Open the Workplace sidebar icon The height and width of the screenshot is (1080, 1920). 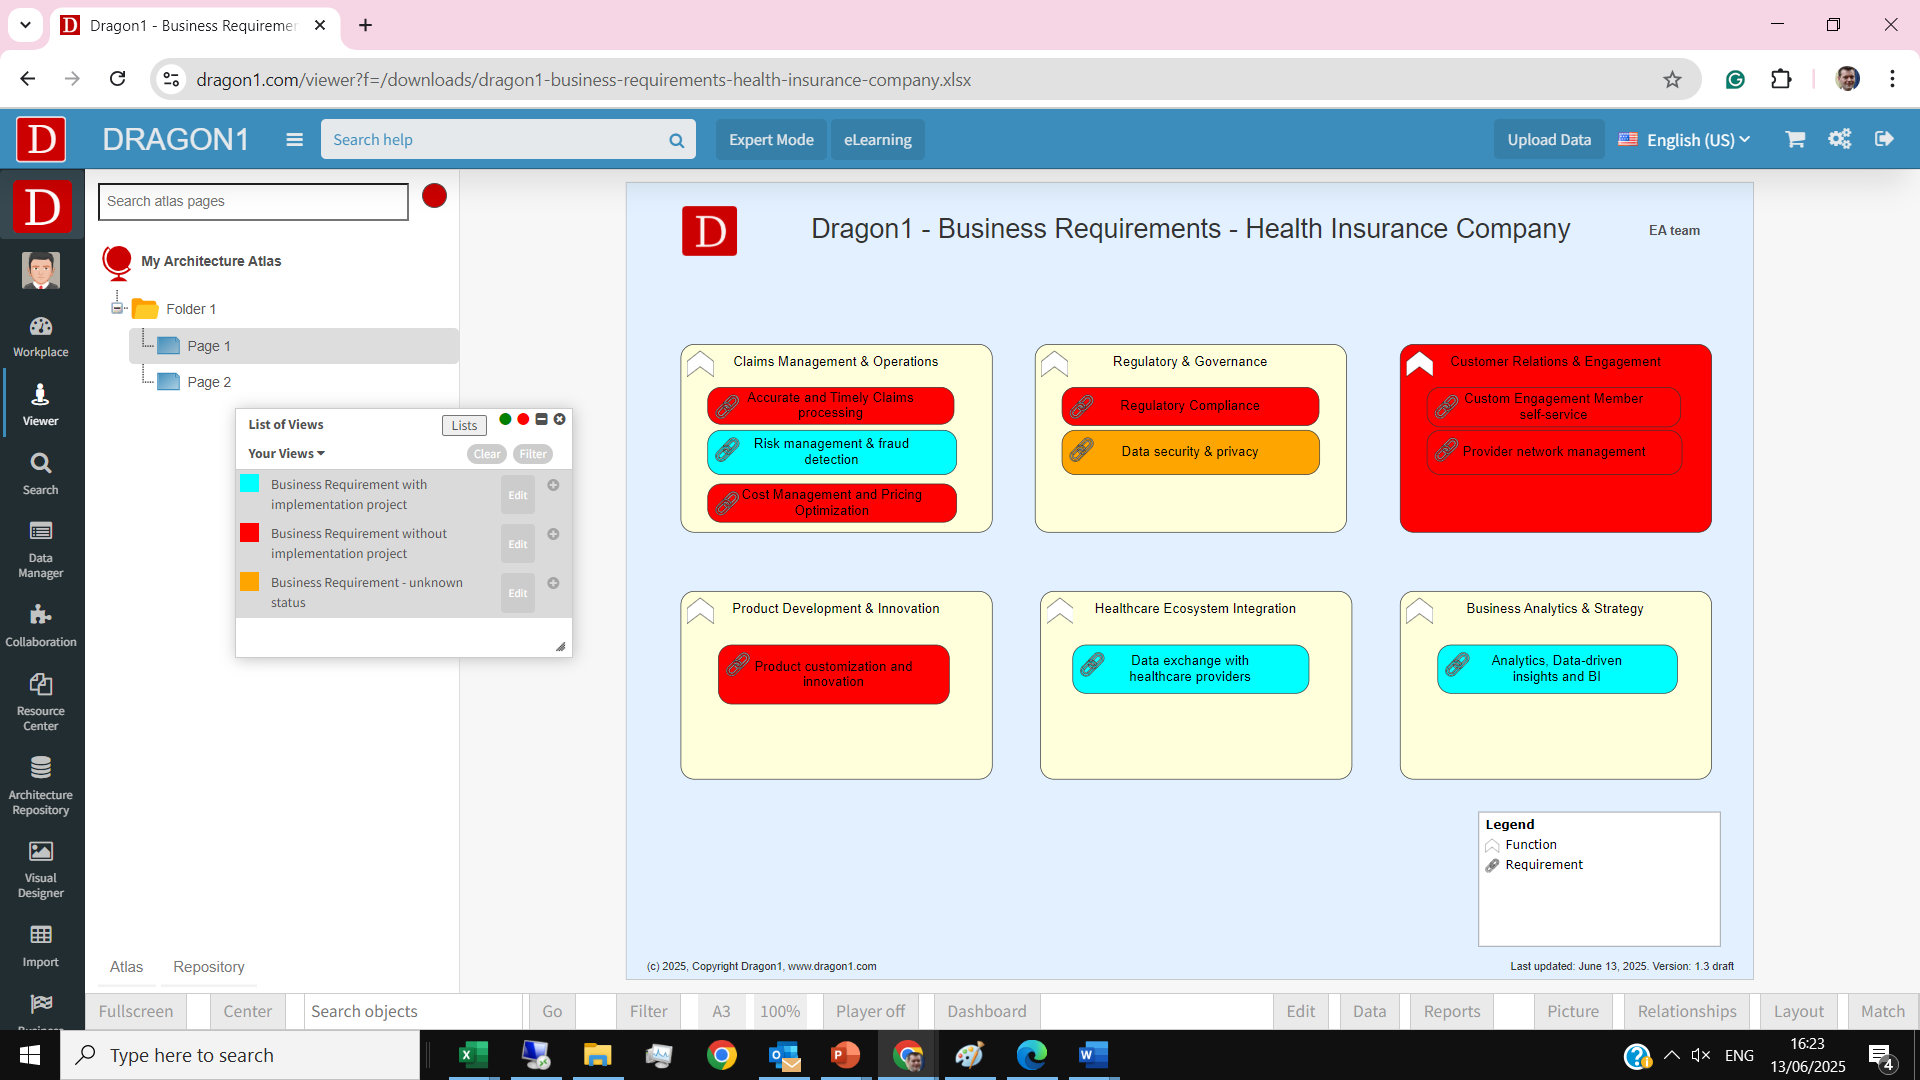pos(41,337)
